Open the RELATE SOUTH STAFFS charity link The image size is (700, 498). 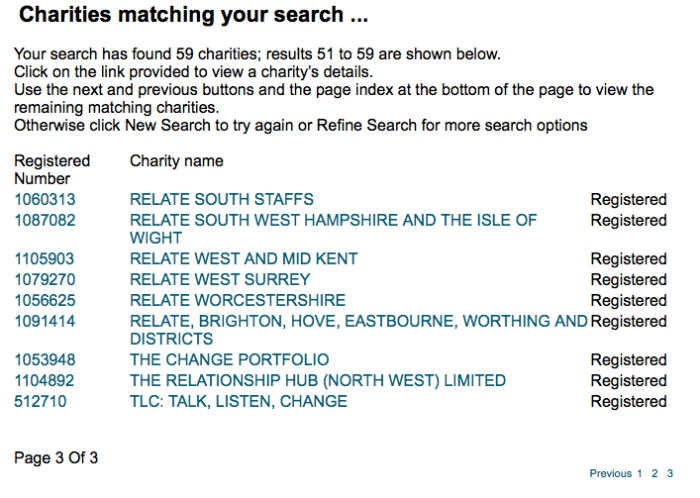pyautogui.click(x=221, y=199)
